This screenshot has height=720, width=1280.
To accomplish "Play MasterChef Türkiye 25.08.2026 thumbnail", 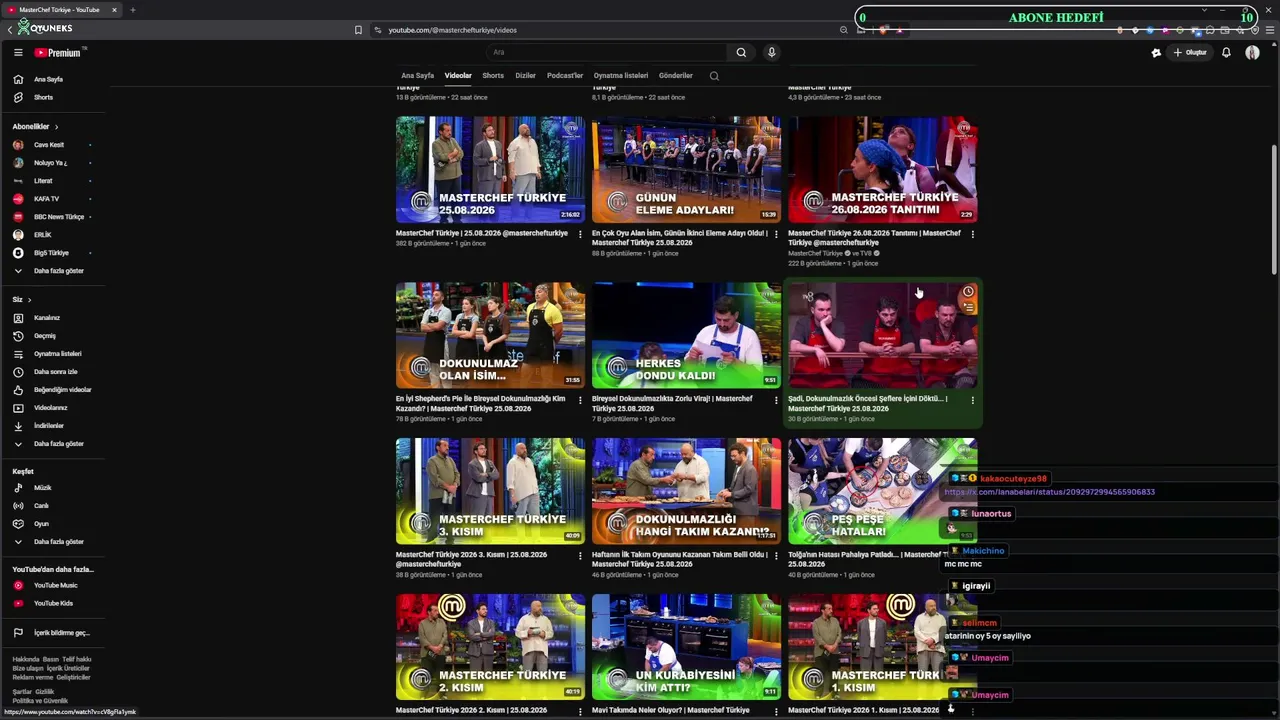I will [x=490, y=170].
